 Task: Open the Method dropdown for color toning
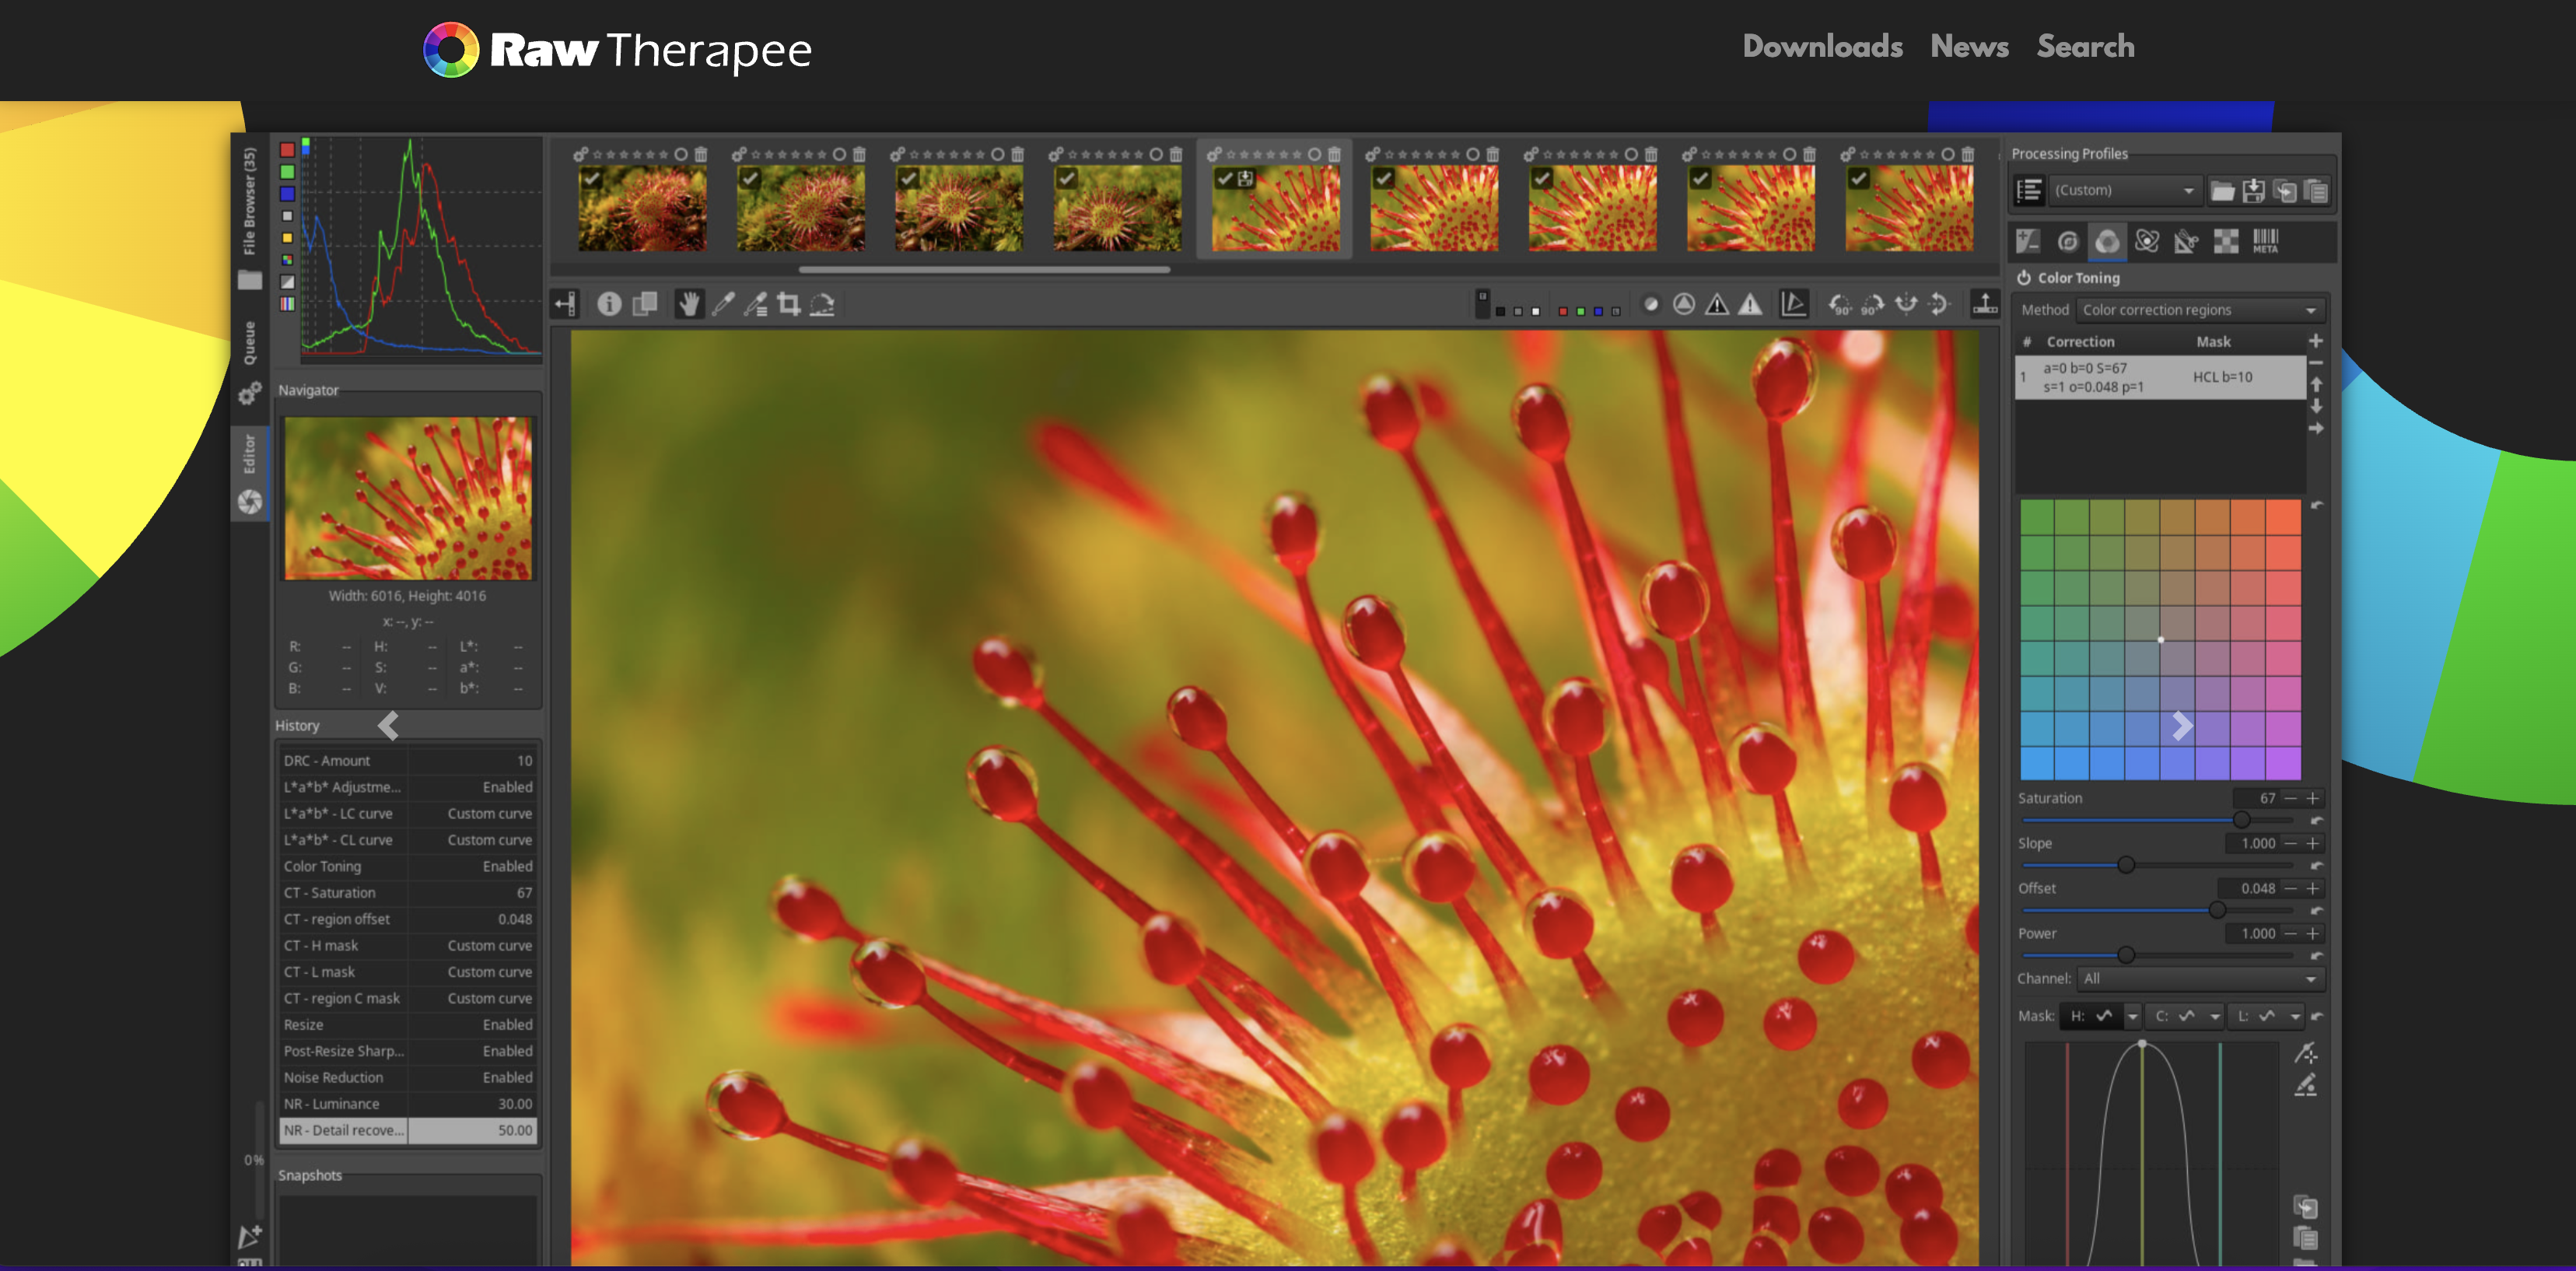tap(2199, 310)
